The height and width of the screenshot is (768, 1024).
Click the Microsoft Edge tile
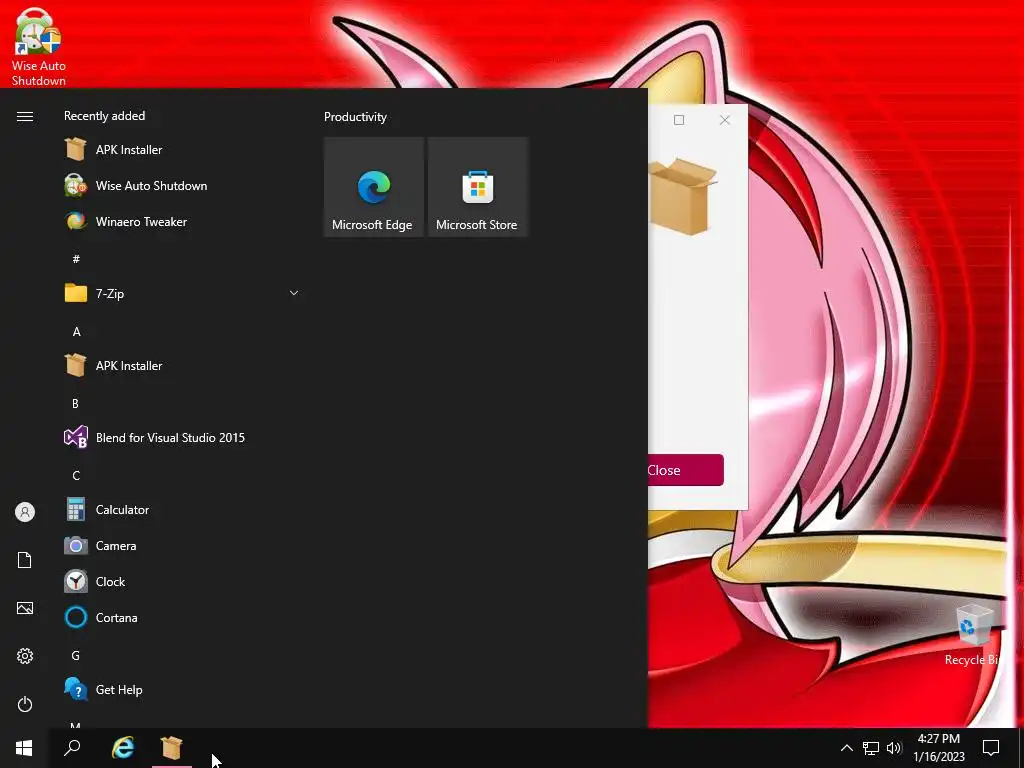pos(374,187)
